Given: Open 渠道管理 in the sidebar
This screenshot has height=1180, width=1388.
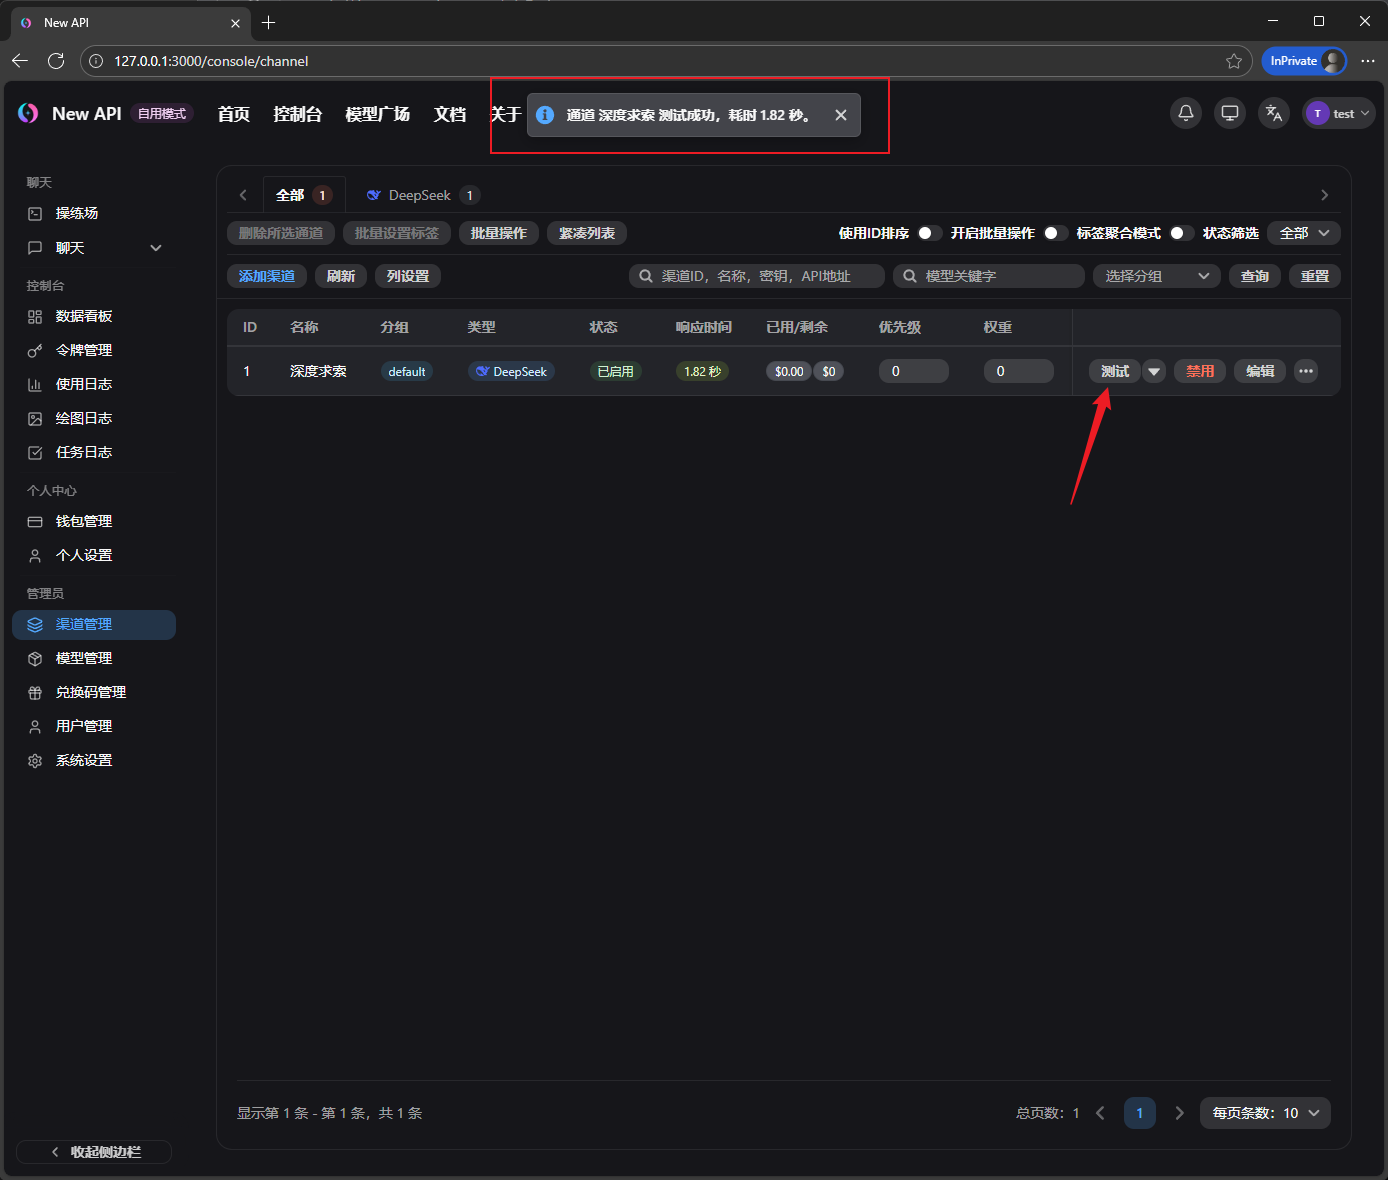Looking at the screenshot, I should coord(84,624).
